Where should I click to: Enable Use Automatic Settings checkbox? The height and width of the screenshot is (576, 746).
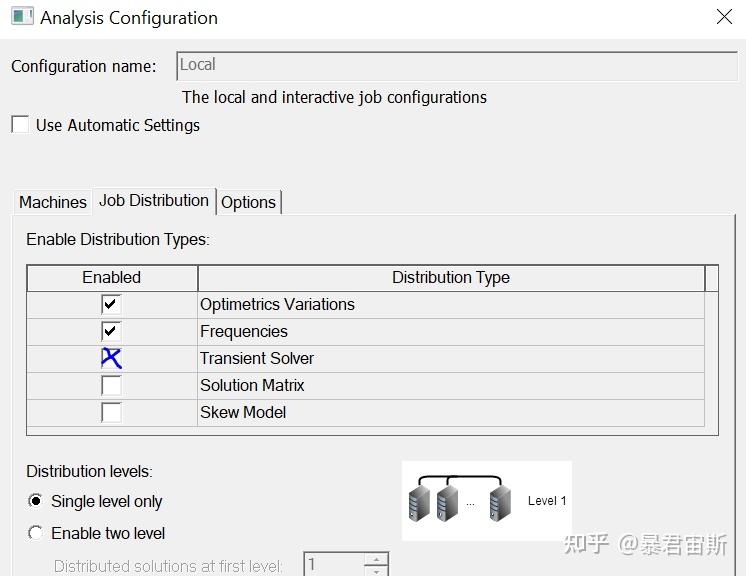coord(20,125)
